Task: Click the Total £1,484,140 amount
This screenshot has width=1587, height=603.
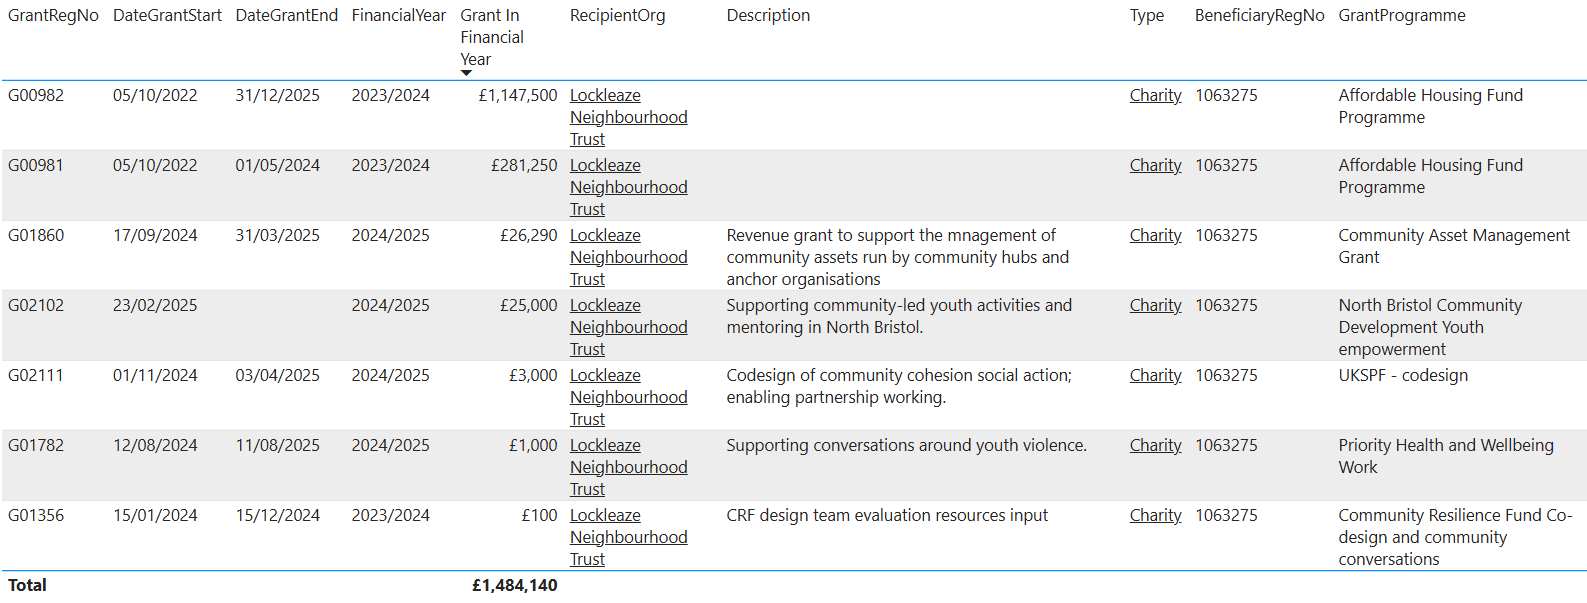Action: [514, 586]
